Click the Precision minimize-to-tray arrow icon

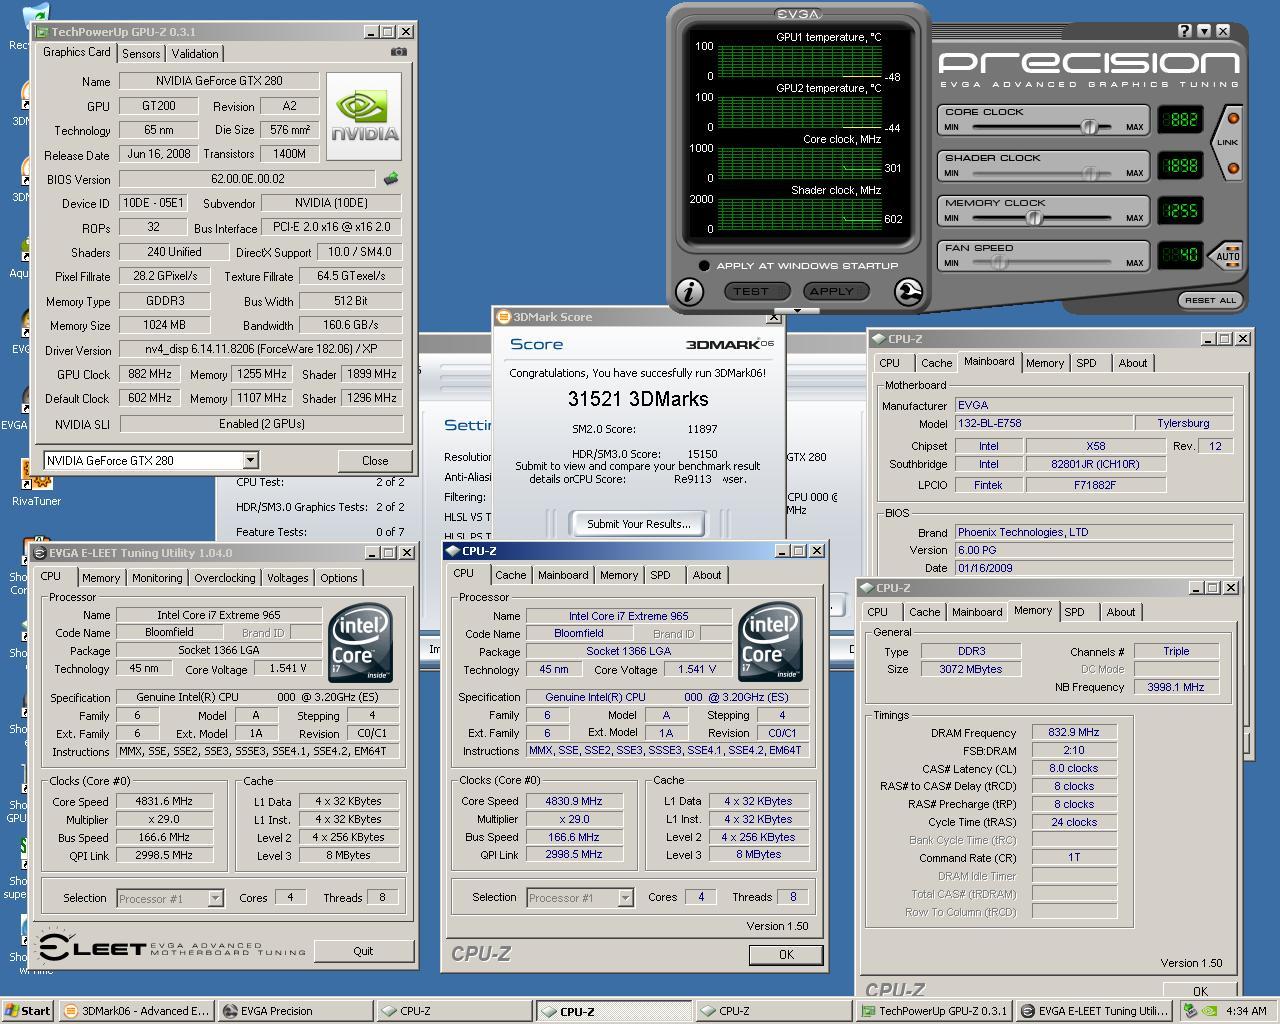(x=1204, y=31)
